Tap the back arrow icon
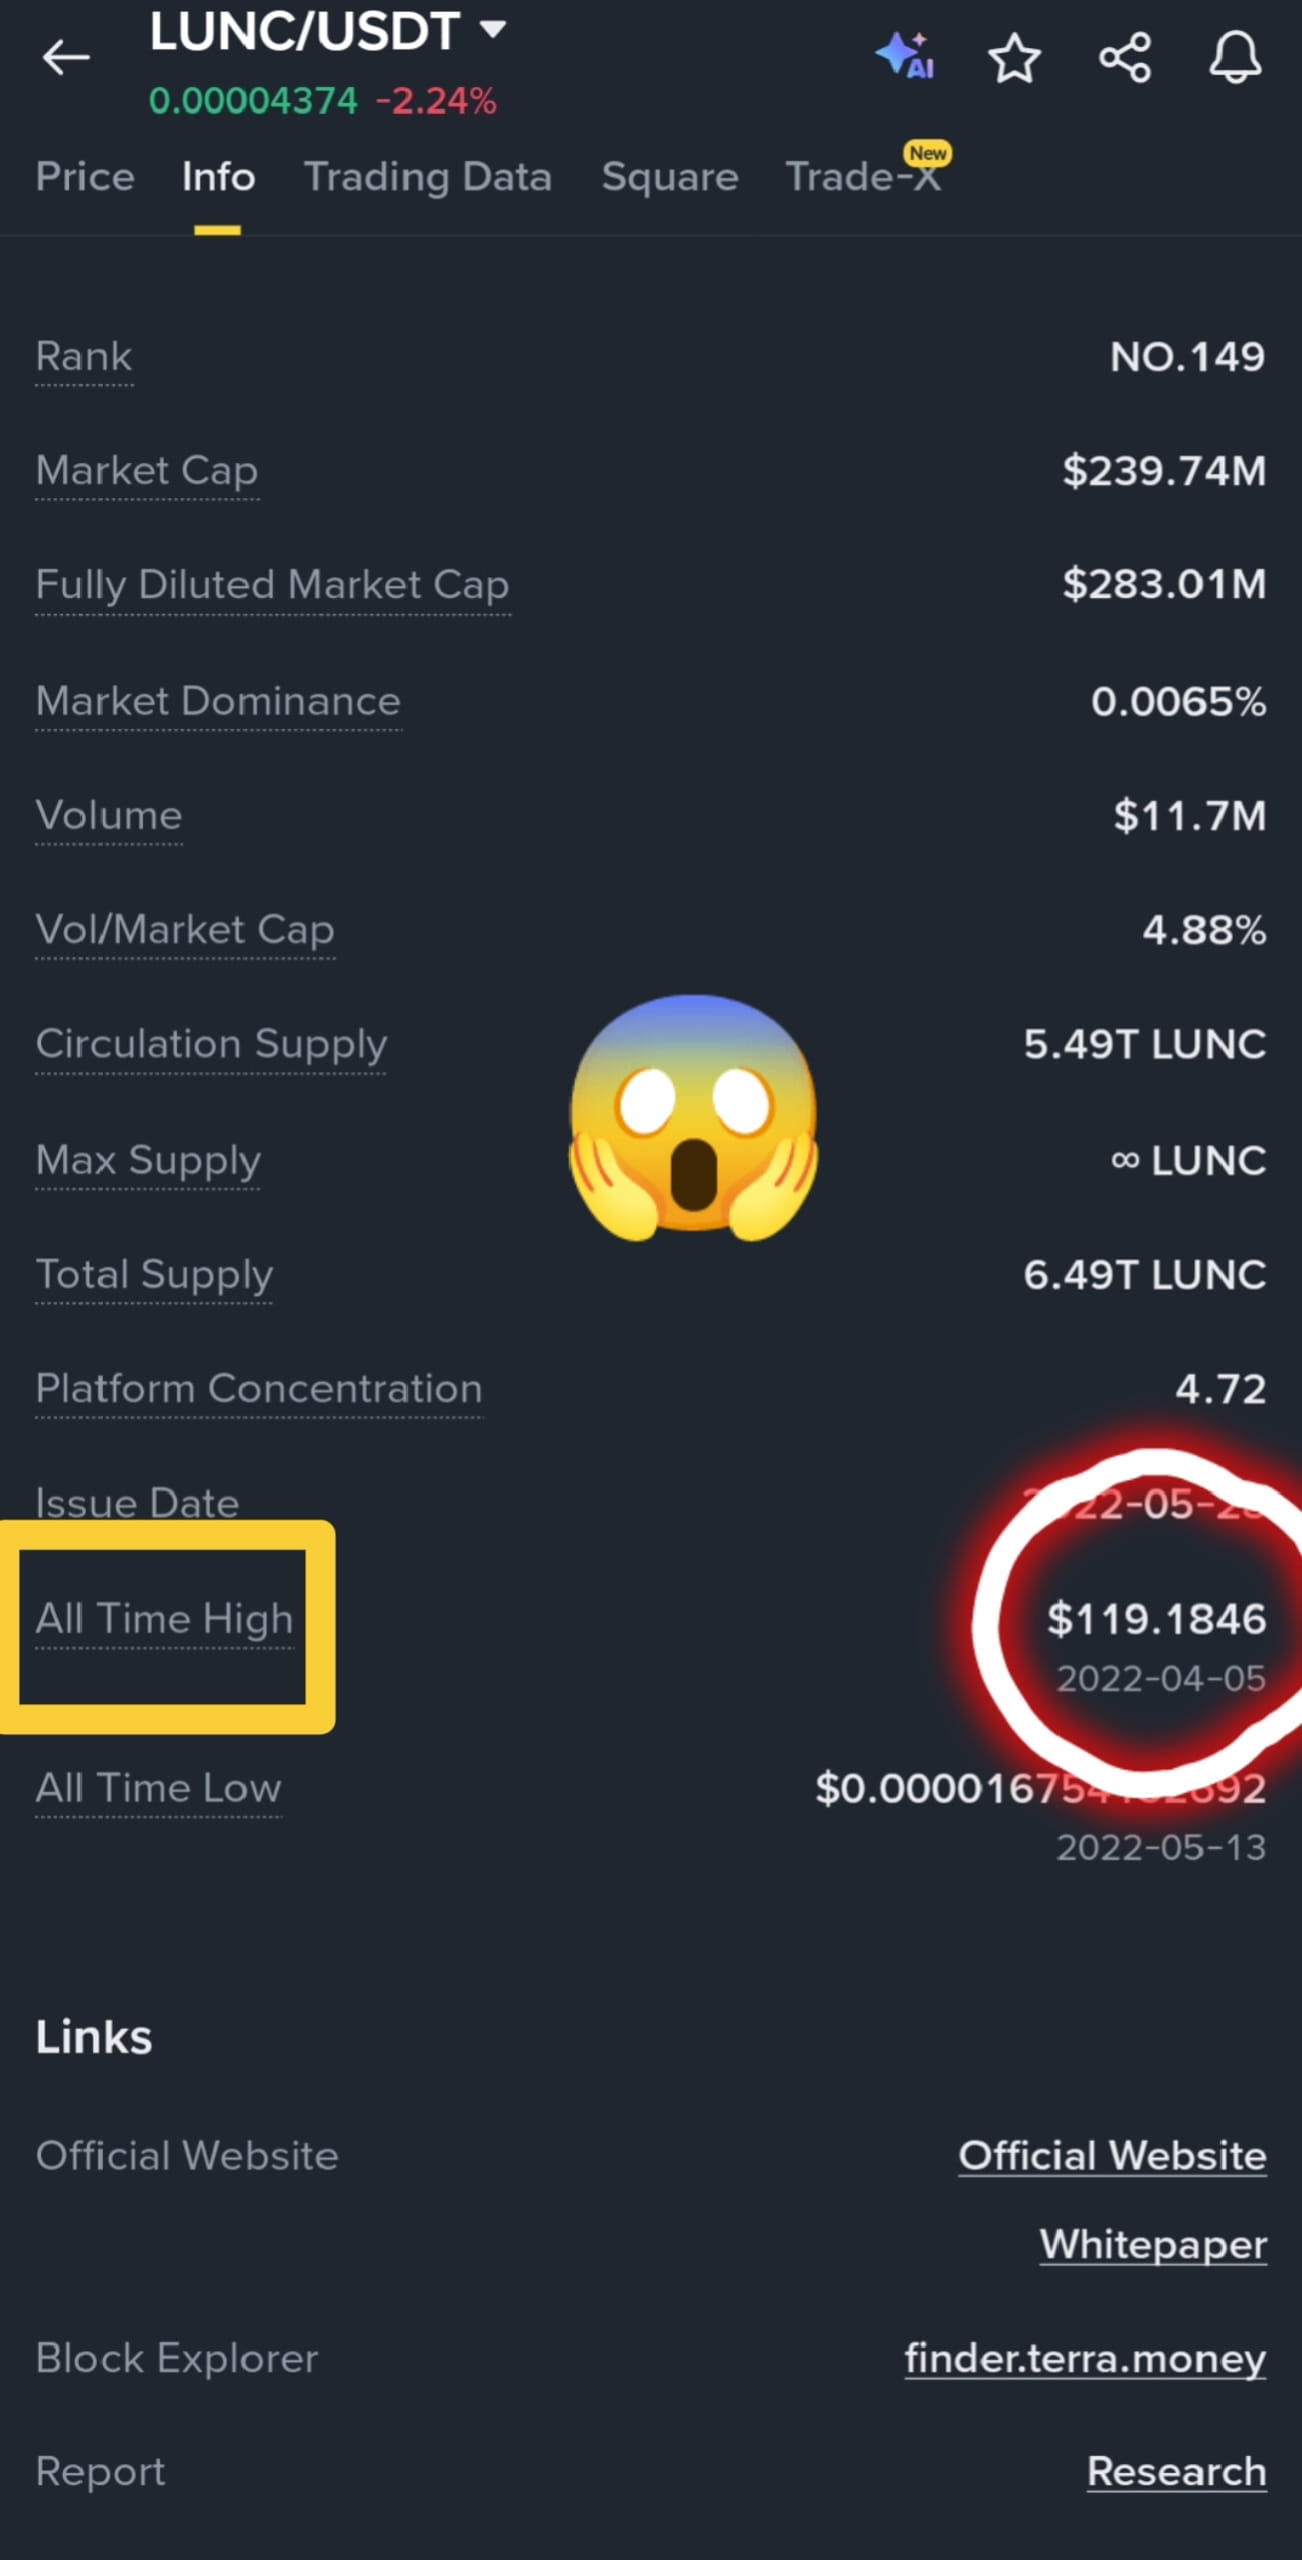This screenshot has height=2560, width=1302. [x=66, y=58]
